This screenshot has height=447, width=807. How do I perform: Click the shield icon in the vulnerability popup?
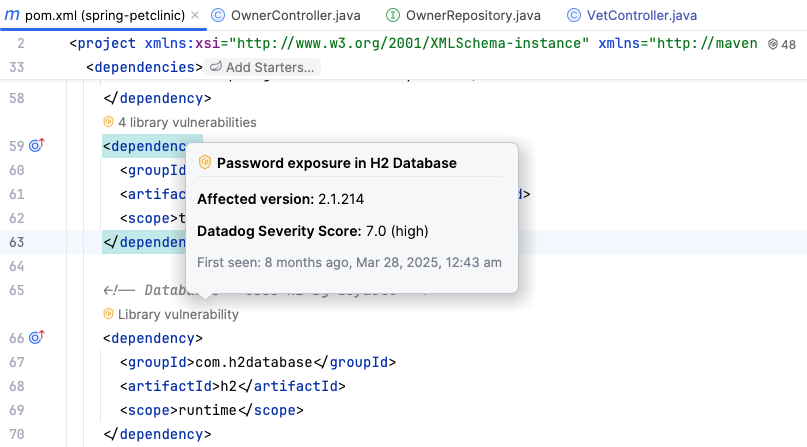tap(205, 163)
